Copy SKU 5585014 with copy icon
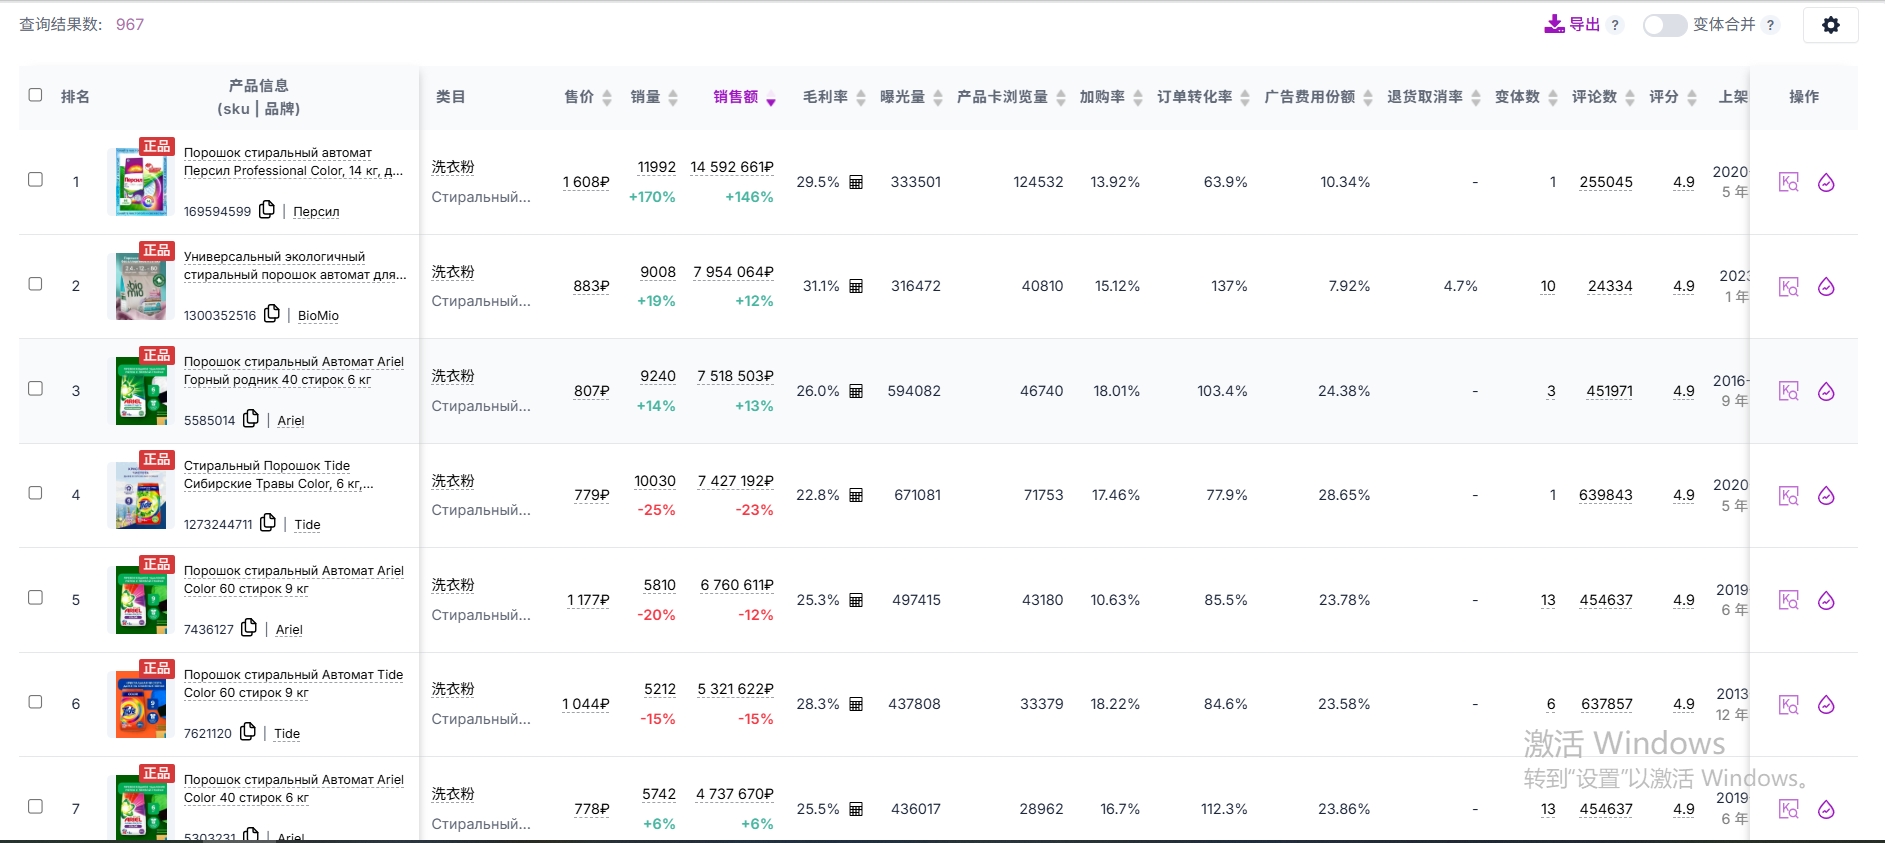The width and height of the screenshot is (1885, 843). [251, 418]
